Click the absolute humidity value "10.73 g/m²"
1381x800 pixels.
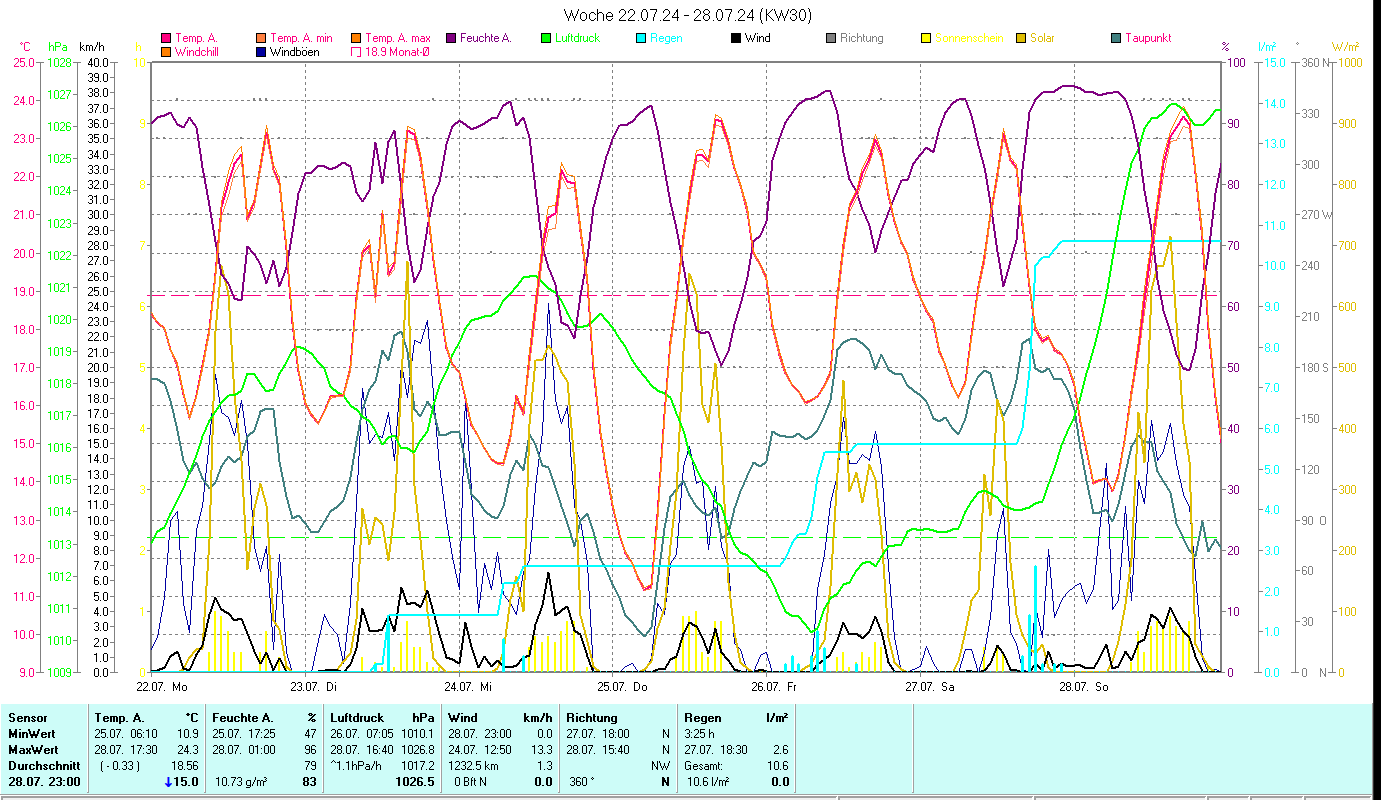pyautogui.click(x=241, y=782)
